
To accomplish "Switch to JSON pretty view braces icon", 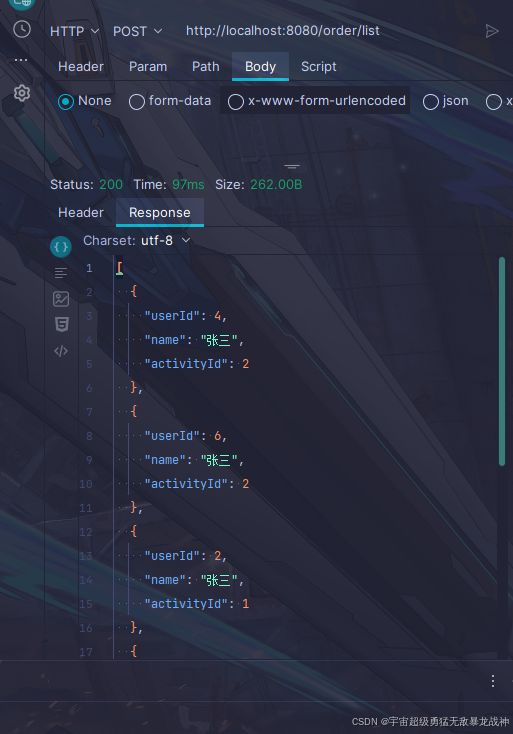I will click(61, 247).
